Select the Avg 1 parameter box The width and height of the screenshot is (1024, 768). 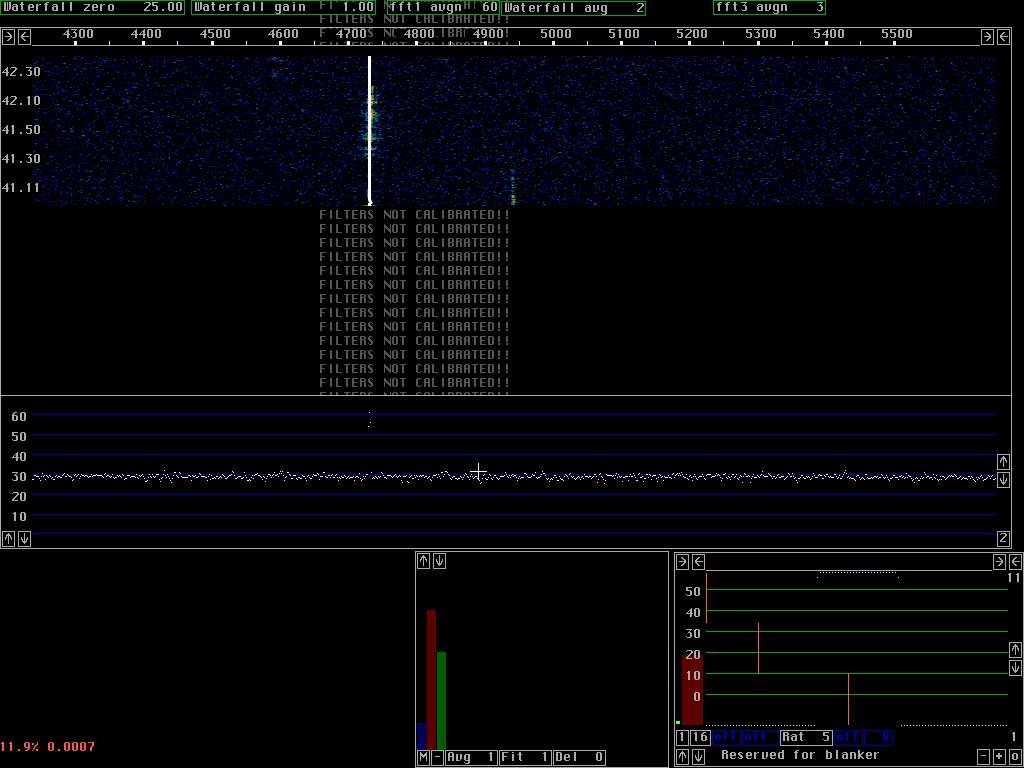472,758
